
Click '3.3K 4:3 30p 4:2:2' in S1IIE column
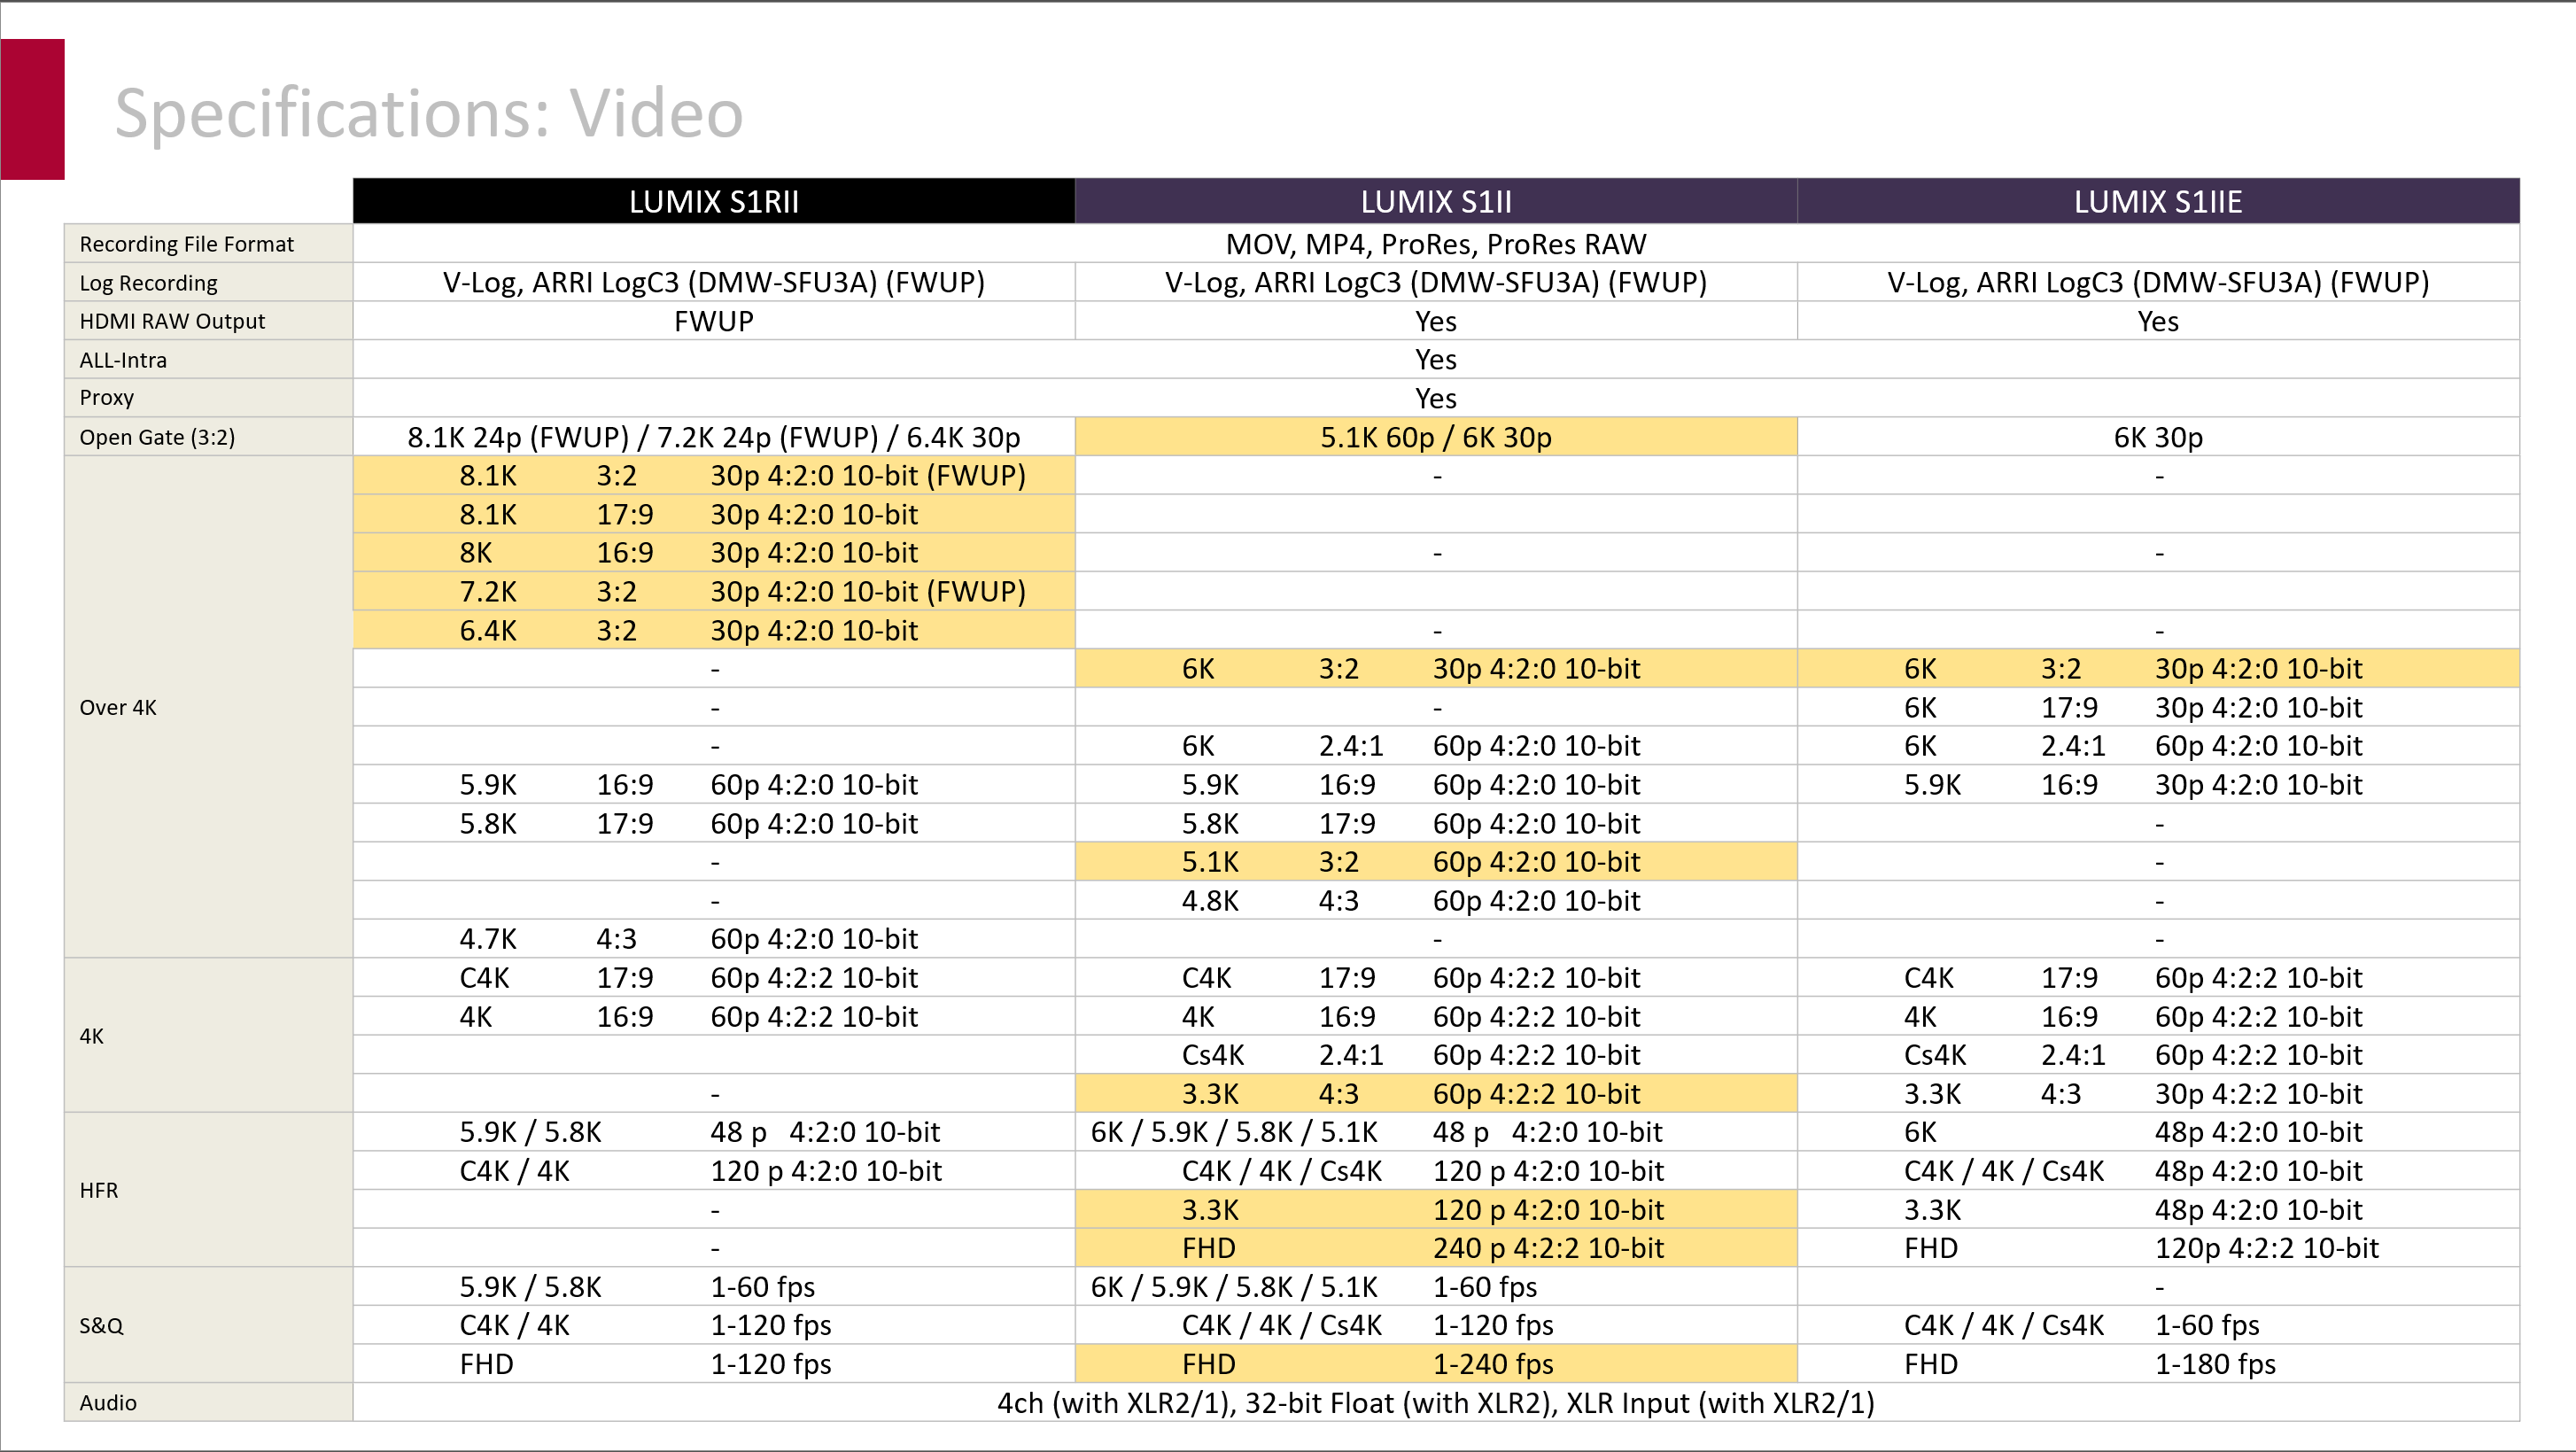click(2158, 1094)
